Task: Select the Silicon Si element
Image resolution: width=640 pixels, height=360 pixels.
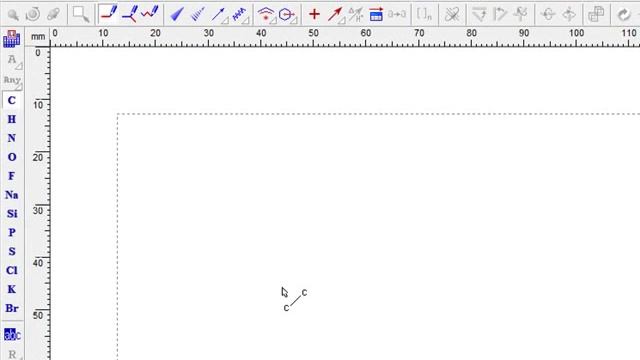Action: (12, 213)
